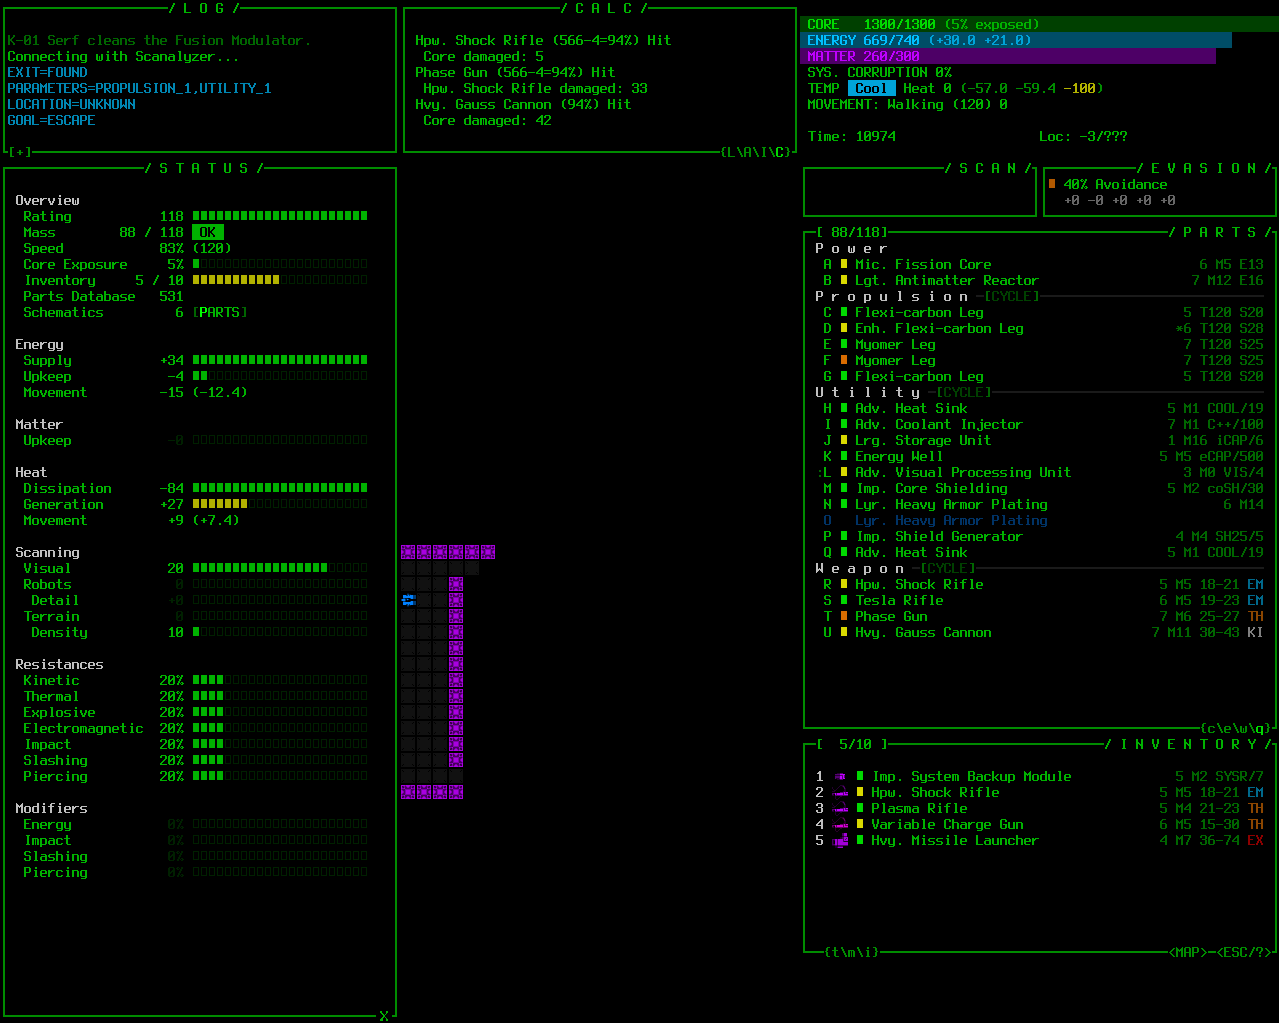Toggle the Imp. Shield Generator part
This screenshot has width=1279, height=1023.
pyautogui.click(x=1043, y=536)
